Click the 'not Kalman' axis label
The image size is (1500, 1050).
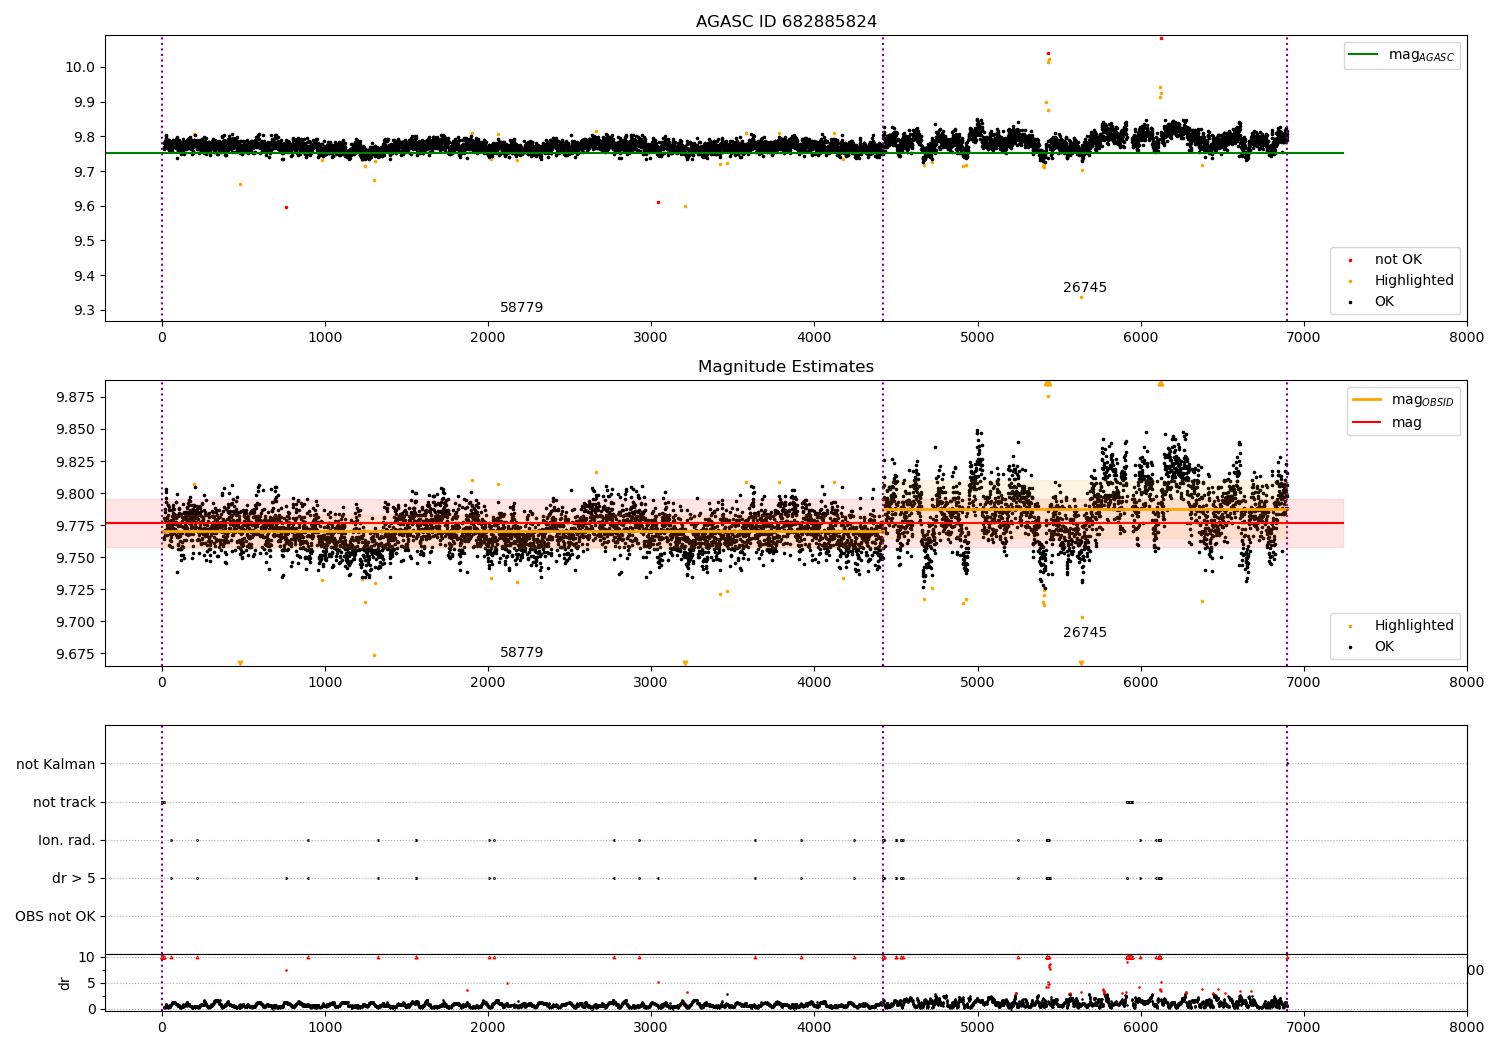pyautogui.click(x=56, y=765)
